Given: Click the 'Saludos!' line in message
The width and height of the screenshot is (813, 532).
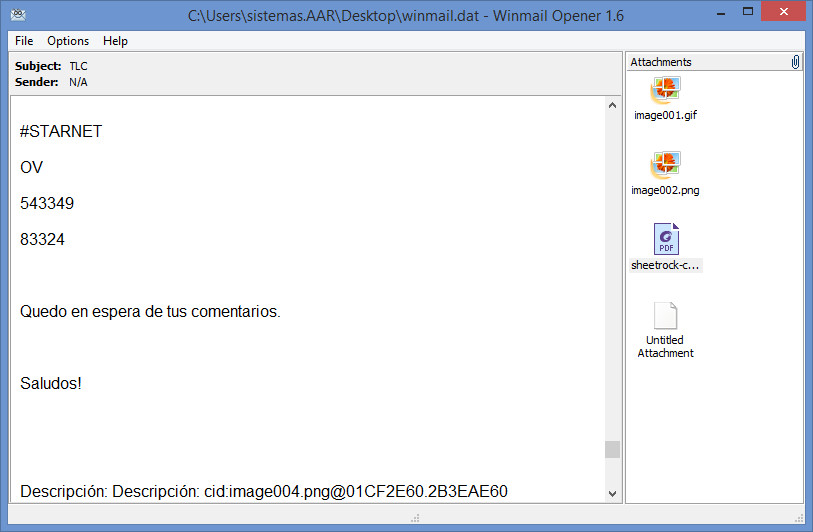Looking at the screenshot, I should pyautogui.click(x=51, y=383).
